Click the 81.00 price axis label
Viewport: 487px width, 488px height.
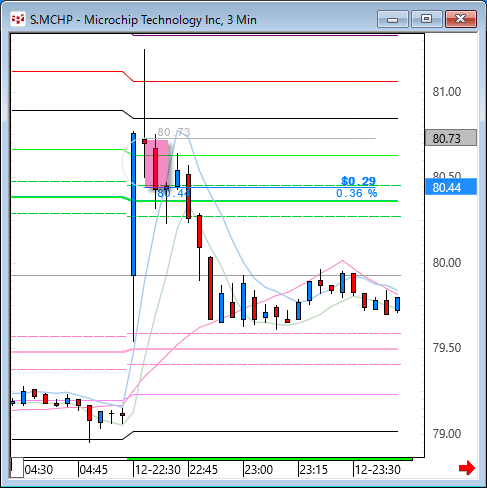447,92
